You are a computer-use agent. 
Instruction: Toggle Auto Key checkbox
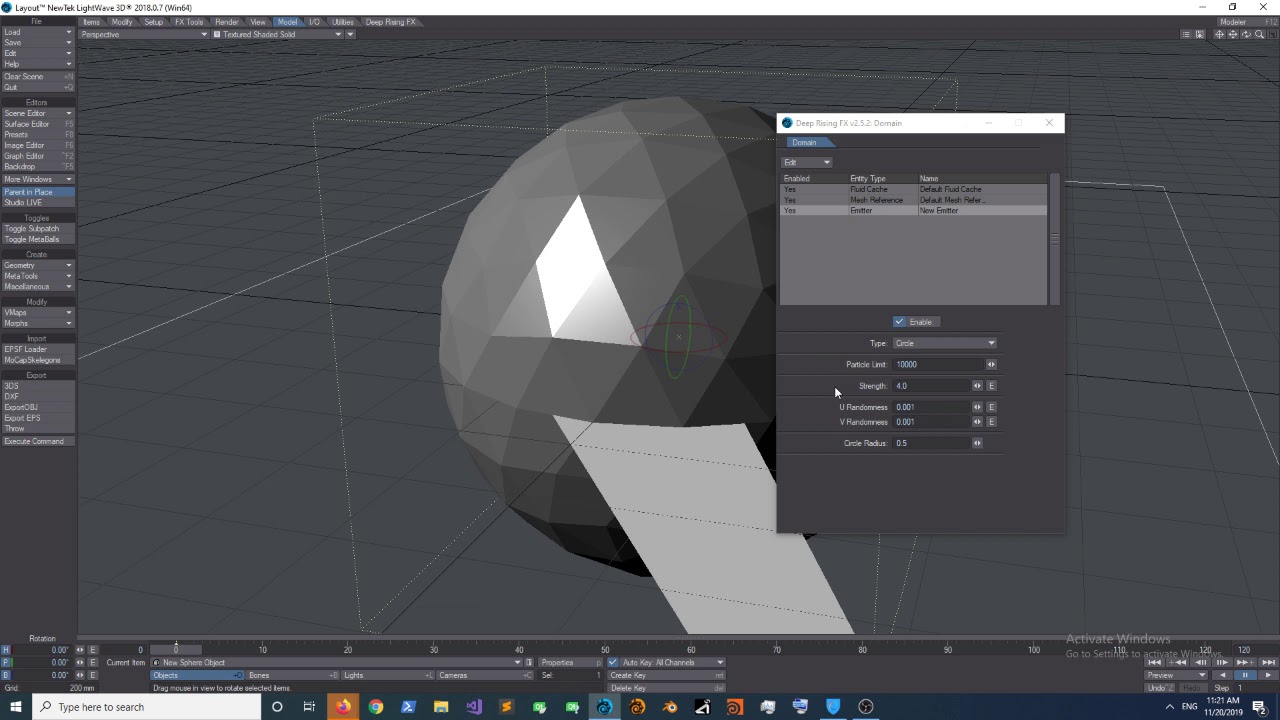click(613, 662)
